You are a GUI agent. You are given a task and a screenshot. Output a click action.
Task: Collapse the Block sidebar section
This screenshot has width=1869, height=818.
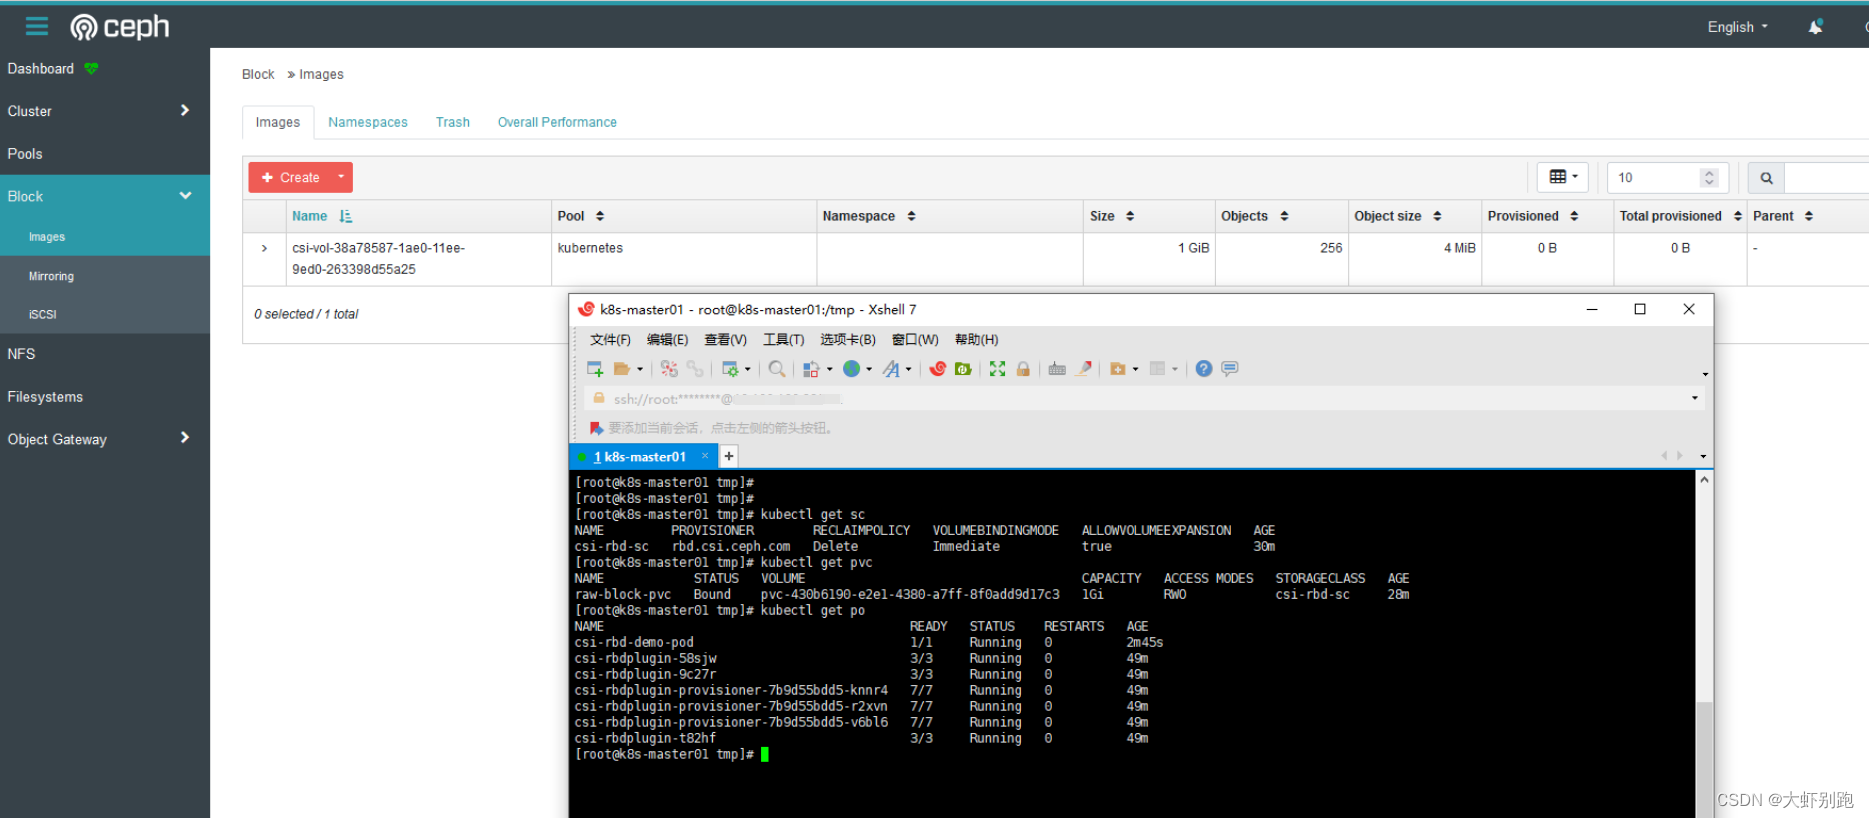(185, 195)
